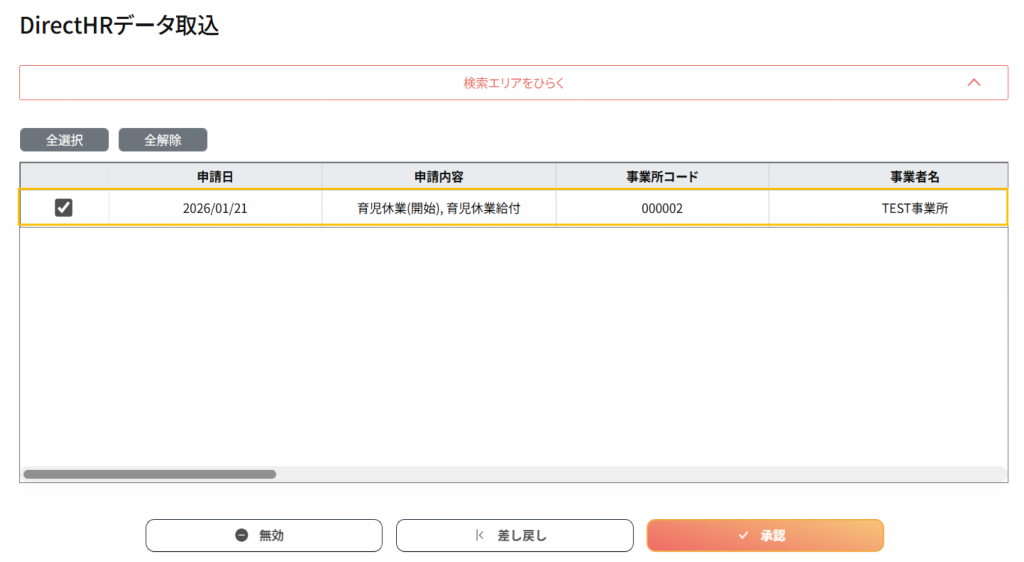Viewport: 1024px width, 562px height.
Task: Uncheck the checkbox for the 2026/01/21 row
Action: point(64,208)
